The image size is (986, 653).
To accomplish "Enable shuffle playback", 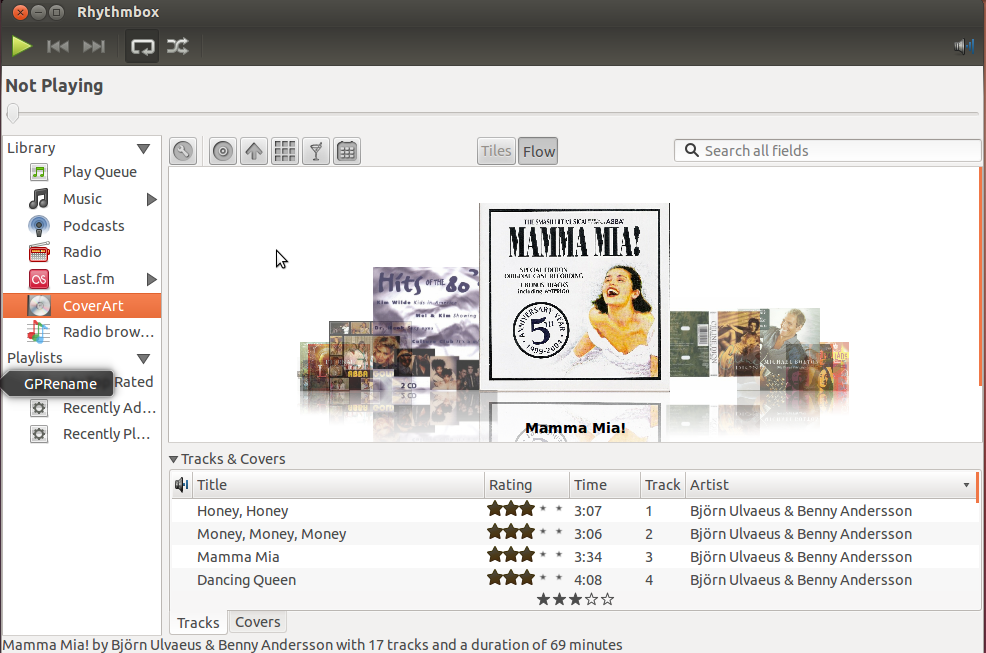I will tap(177, 46).
